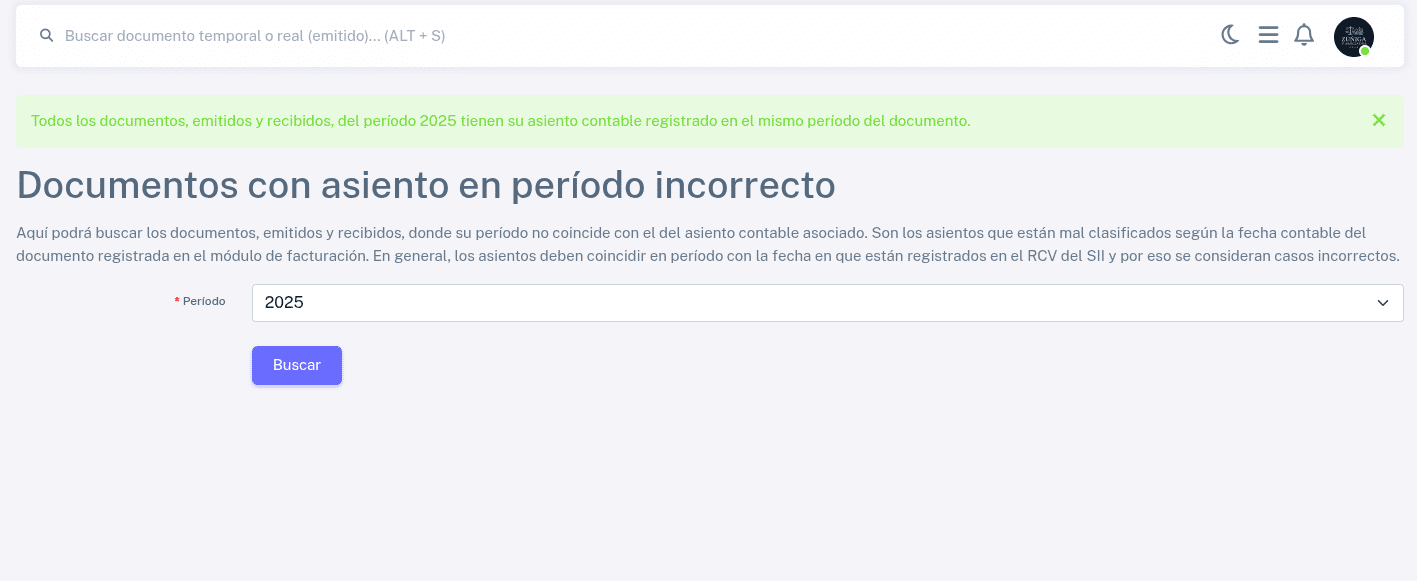Click the green status dot on the avatar

1365,51
